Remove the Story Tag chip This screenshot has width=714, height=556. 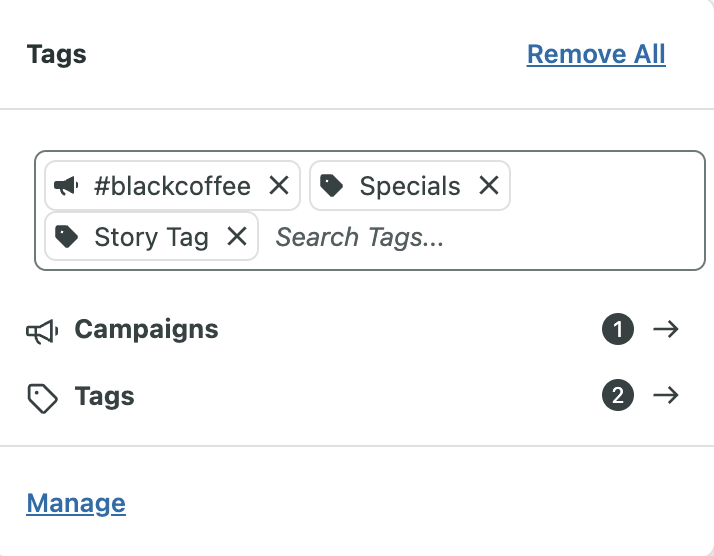(237, 237)
